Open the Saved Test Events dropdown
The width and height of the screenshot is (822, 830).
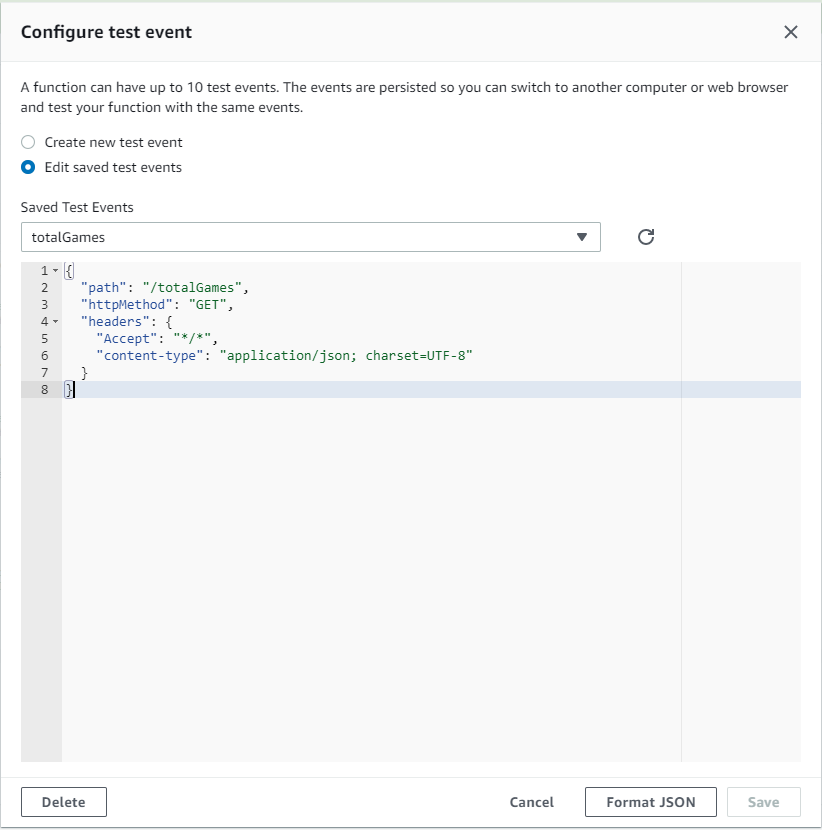click(311, 237)
